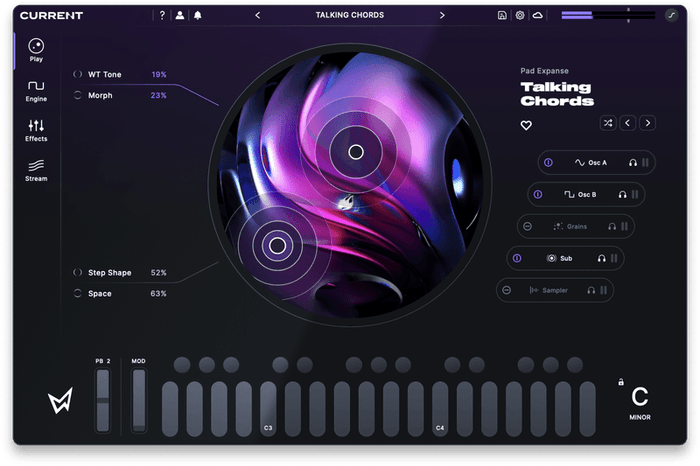Open the Talking Chords preset browser
The width and height of the screenshot is (700, 466).
pyautogui.click(x=349, y=15)
